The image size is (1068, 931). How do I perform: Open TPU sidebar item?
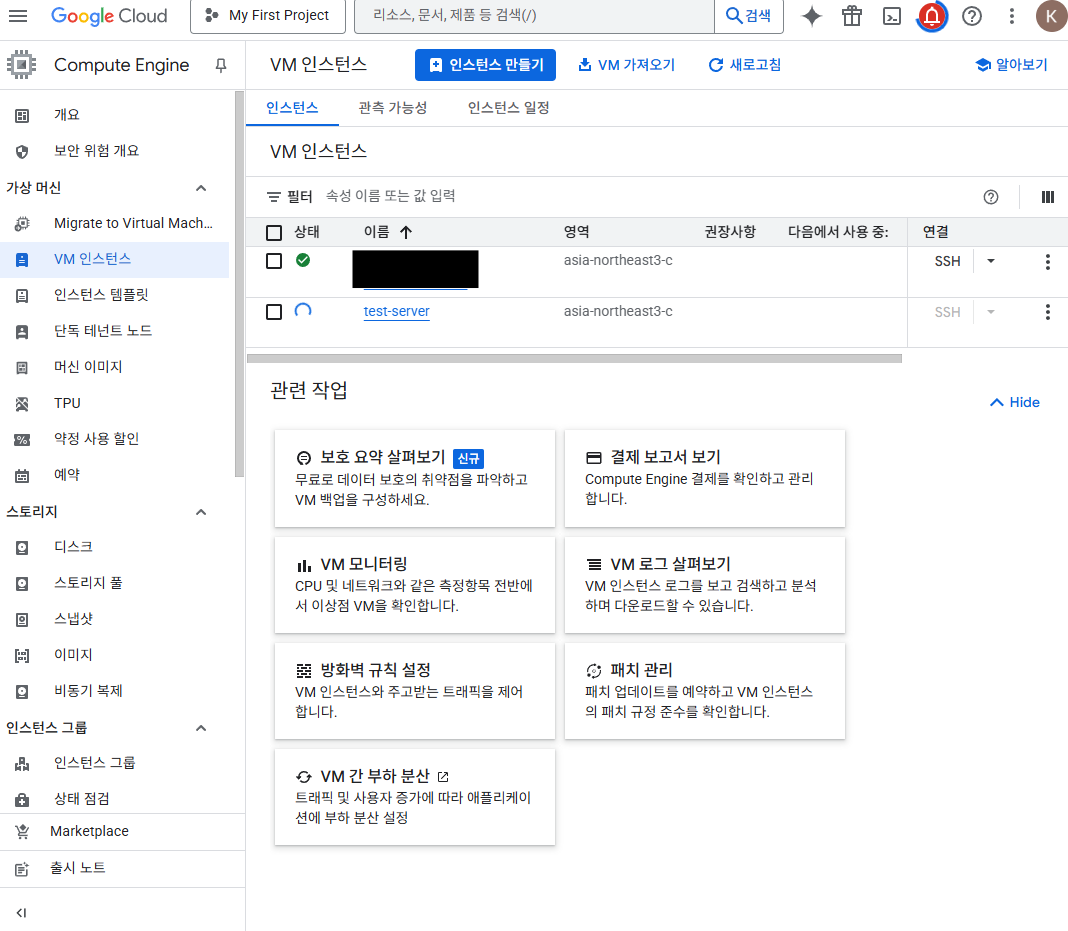114,403
